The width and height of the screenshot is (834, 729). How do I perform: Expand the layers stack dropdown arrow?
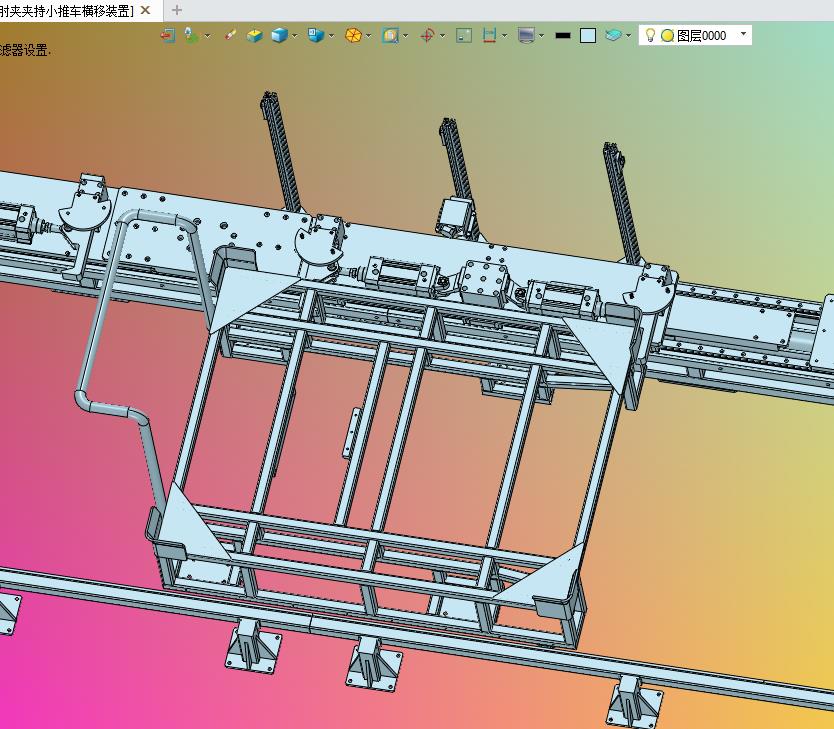[629, 36]
